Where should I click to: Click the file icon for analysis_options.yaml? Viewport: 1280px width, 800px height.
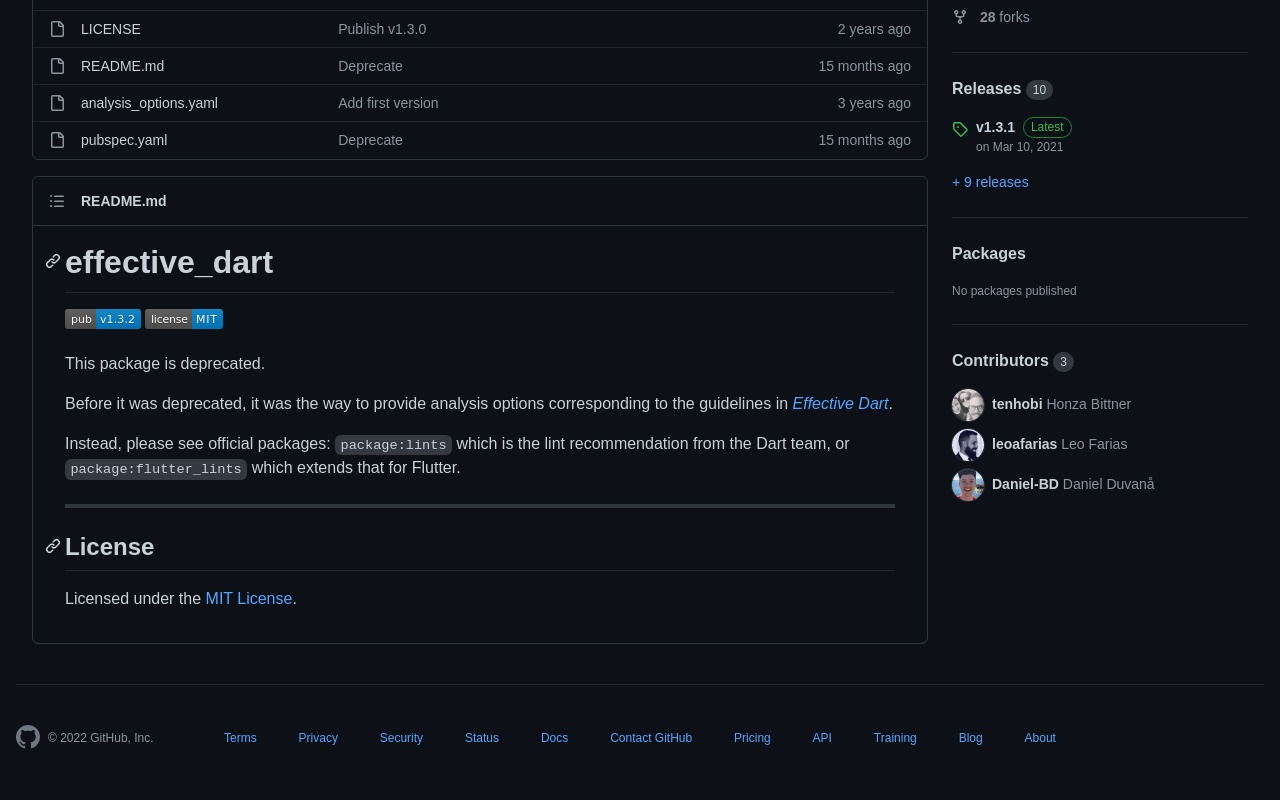click(x=57, y=103)
